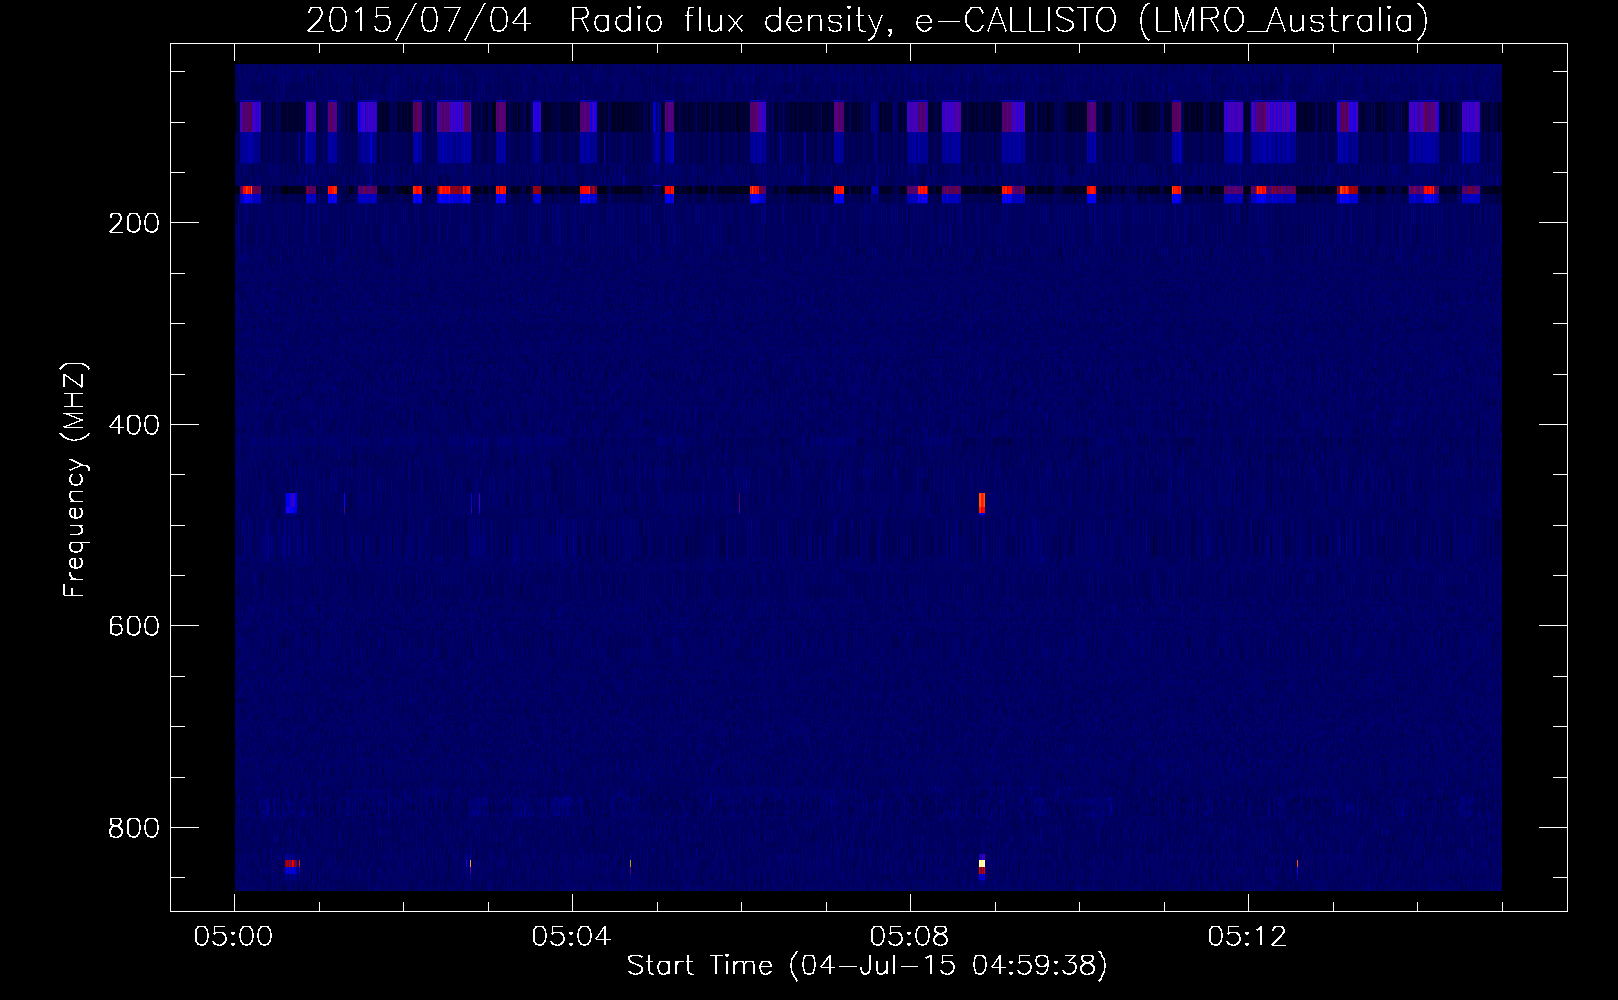This screenshot has width=1618, height=1000.
Task: Click the time tick label "05:12"
Action: [1247, 936]
